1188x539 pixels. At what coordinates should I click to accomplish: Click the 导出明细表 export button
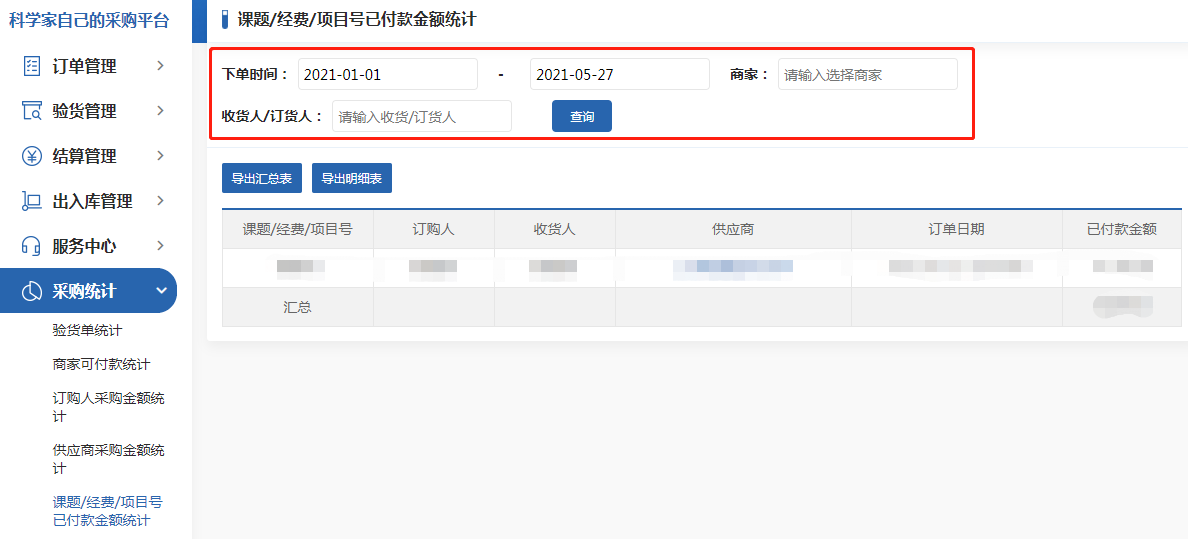point(351,178)
